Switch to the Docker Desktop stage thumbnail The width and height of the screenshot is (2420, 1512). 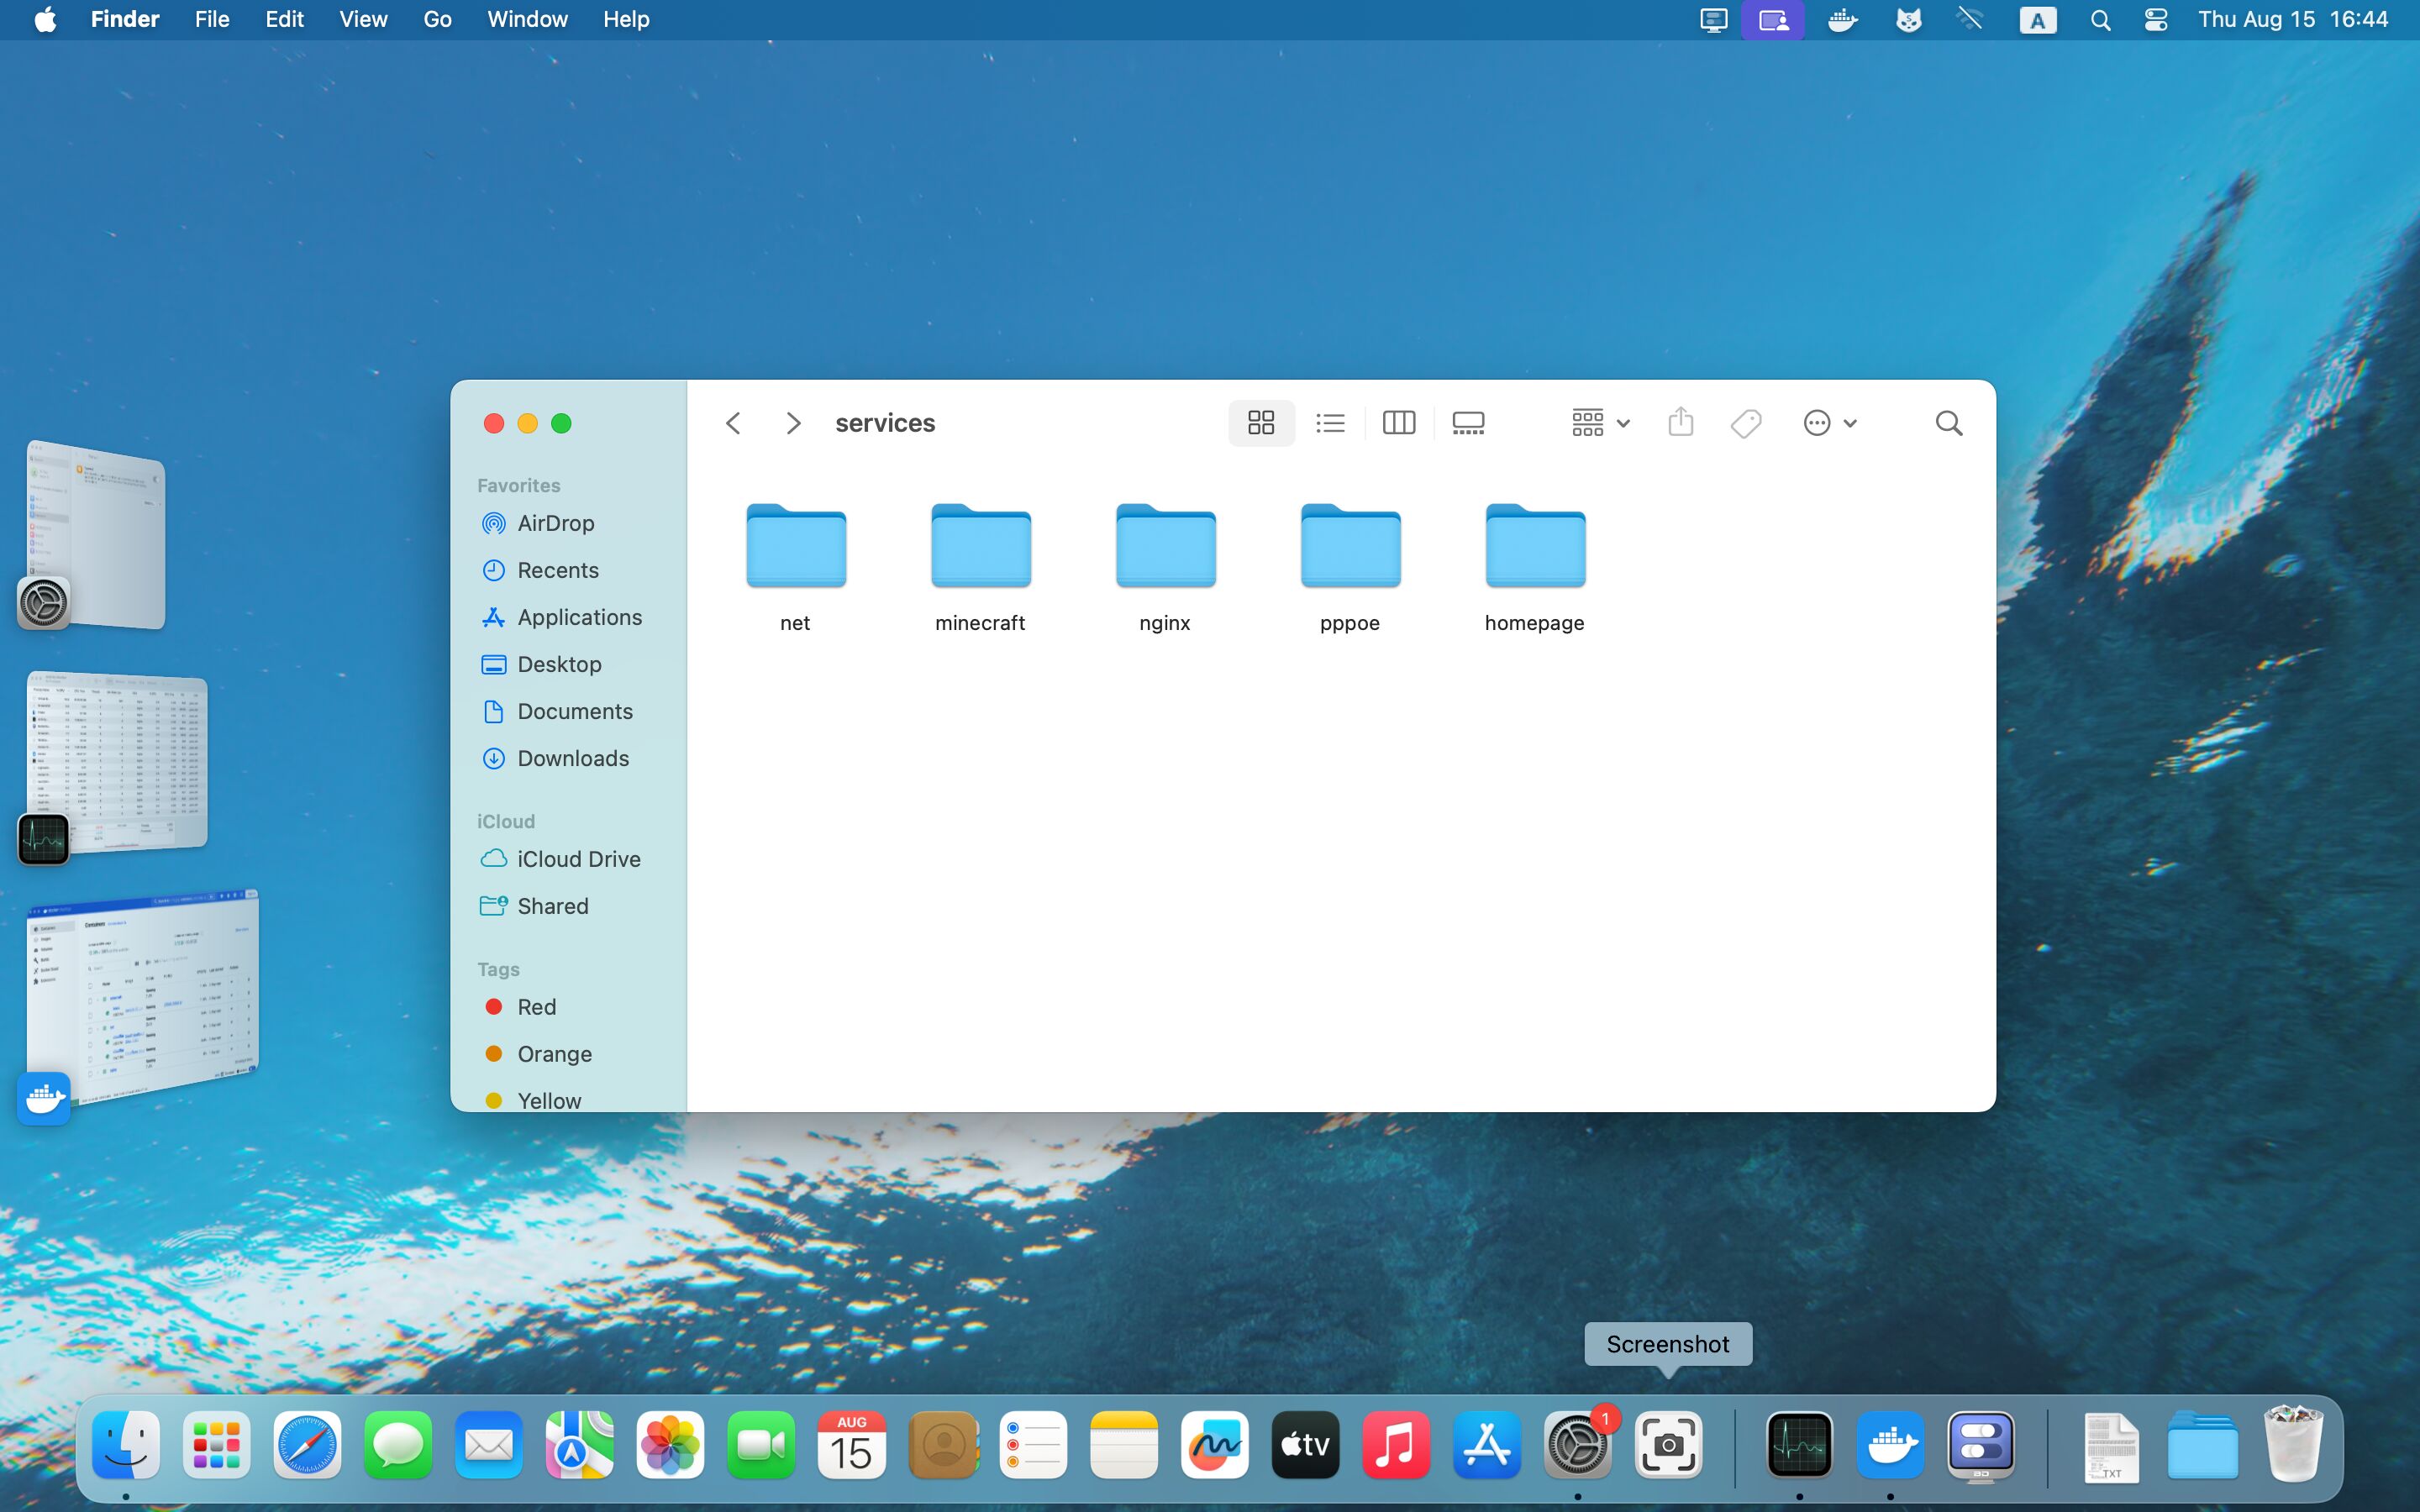pyautogui.click(x=140, y=1000)
